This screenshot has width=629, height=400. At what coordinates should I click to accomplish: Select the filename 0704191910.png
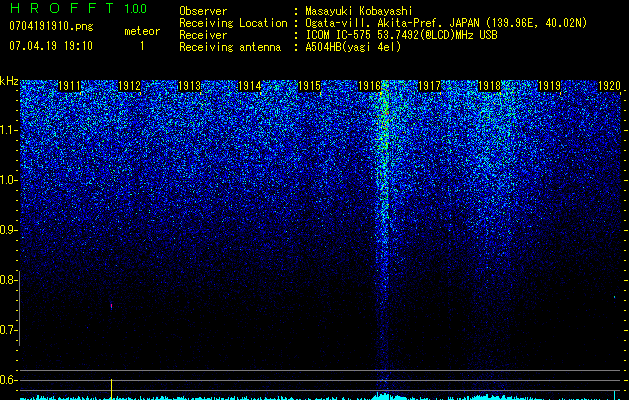51,27
